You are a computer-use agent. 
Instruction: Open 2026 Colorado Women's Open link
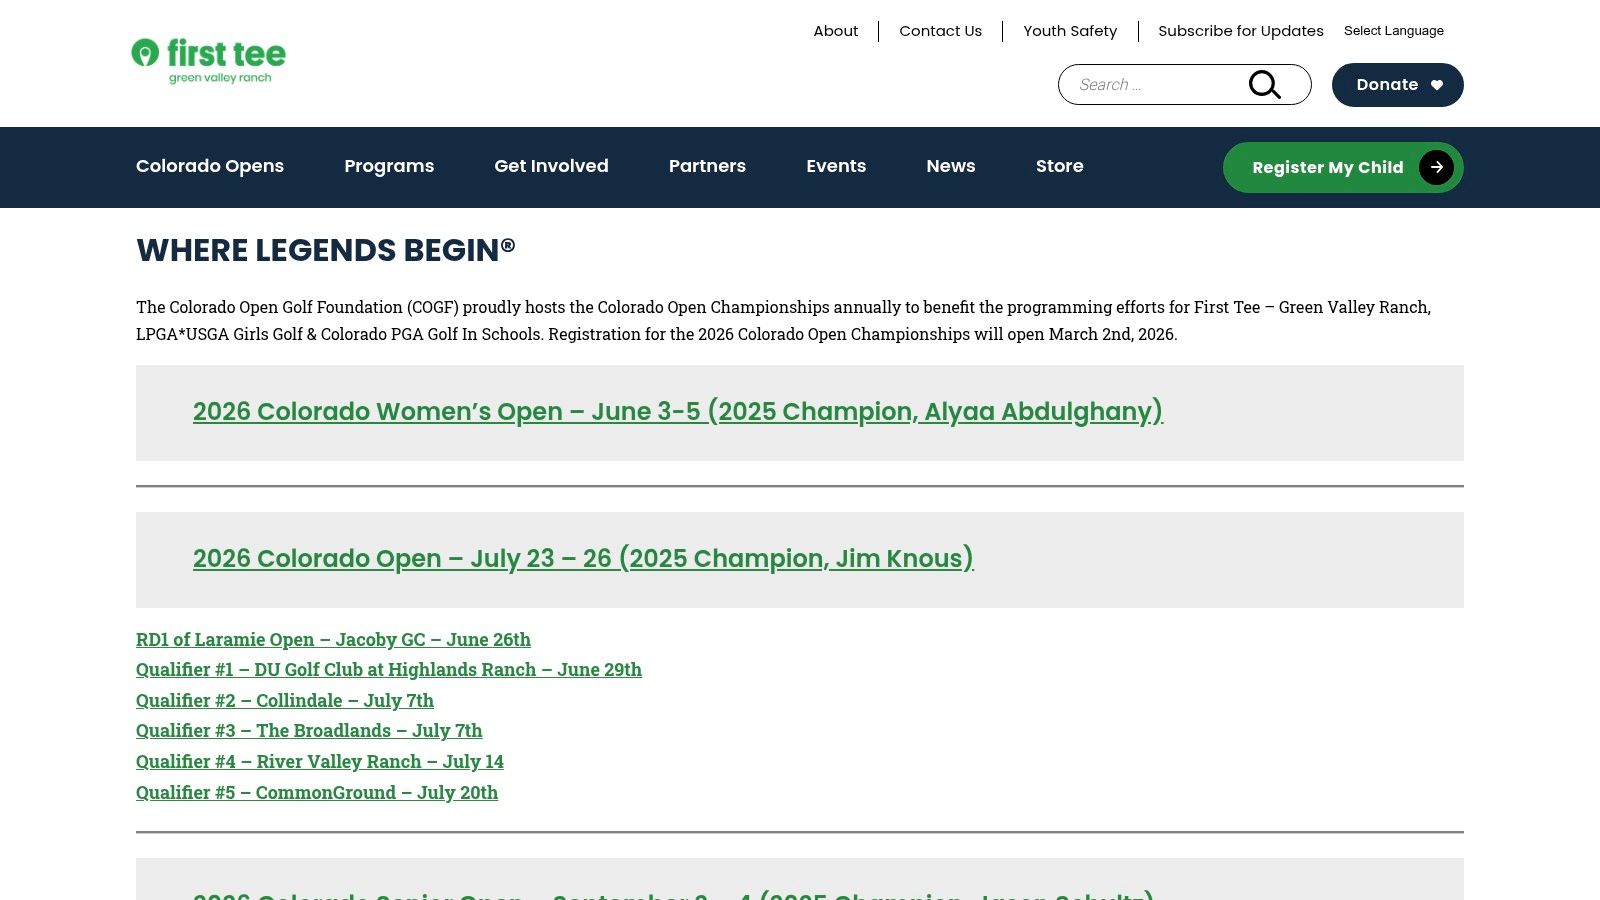678,411
